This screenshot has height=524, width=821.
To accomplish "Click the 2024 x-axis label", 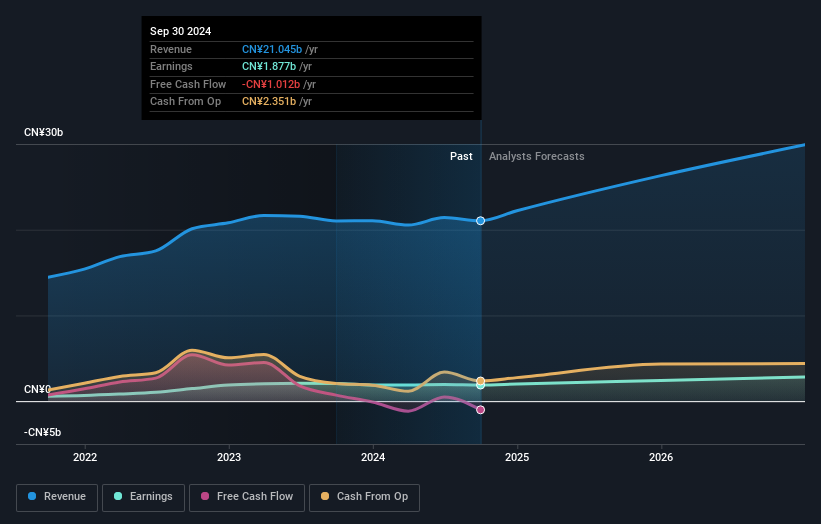I will [x=373, y=458].
